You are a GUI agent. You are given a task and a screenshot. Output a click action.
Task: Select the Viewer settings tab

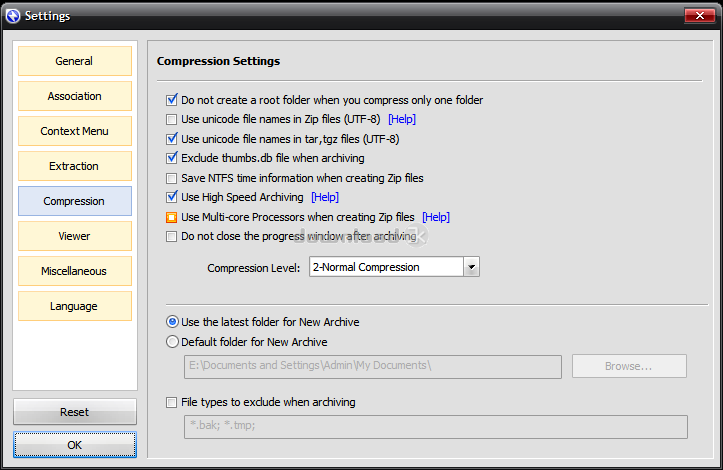click(75, 236)
